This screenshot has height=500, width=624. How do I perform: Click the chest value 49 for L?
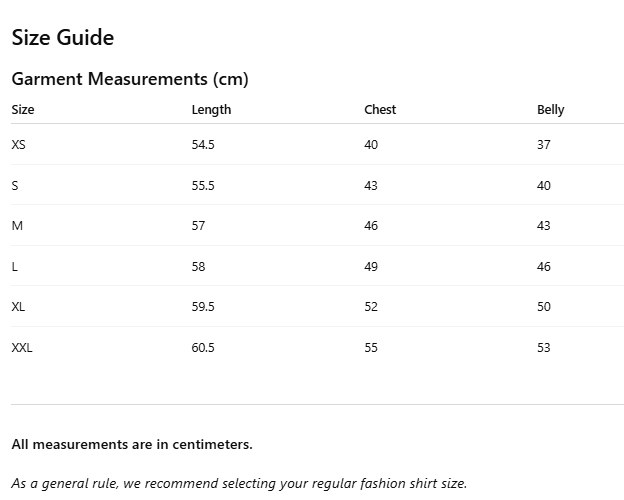(x=371, y=267)
